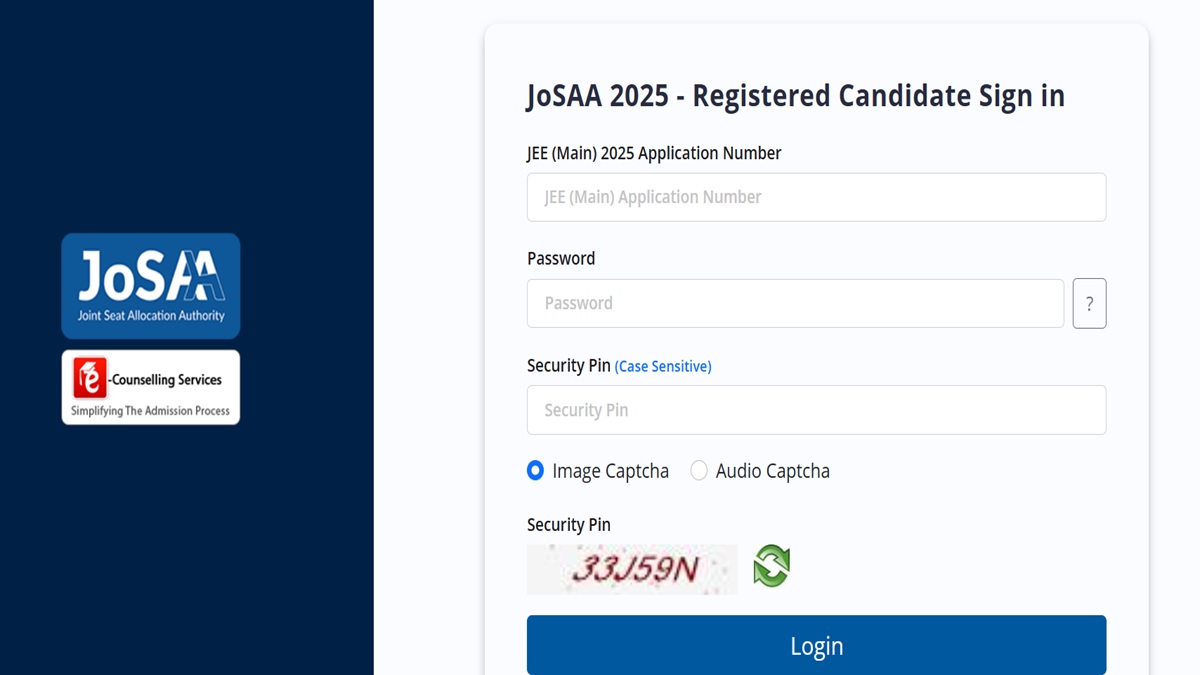The width and height of the screenshot is (1200, 675).
Task: Click the "(Case Sensitive)" text
Action: pyautogui.click(x=663, y=367)
